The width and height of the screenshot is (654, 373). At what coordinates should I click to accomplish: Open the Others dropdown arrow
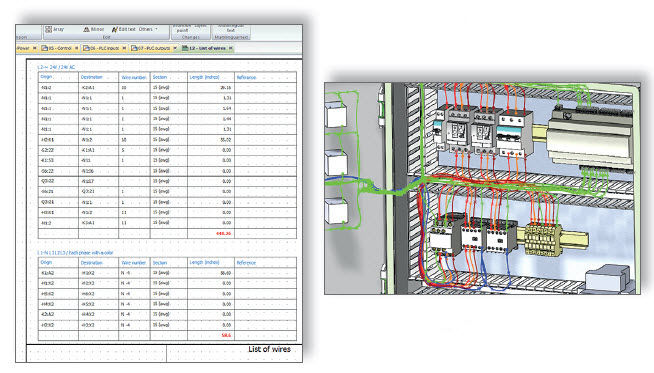[x=156, y=29]
